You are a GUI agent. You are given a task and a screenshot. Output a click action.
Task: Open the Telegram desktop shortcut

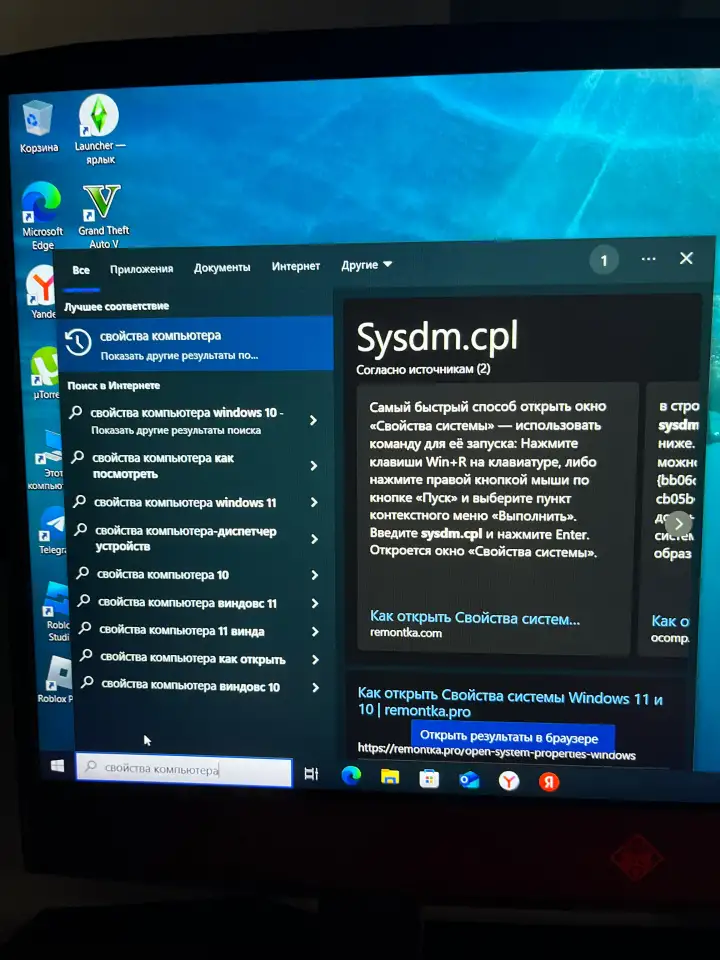[53, 523]
